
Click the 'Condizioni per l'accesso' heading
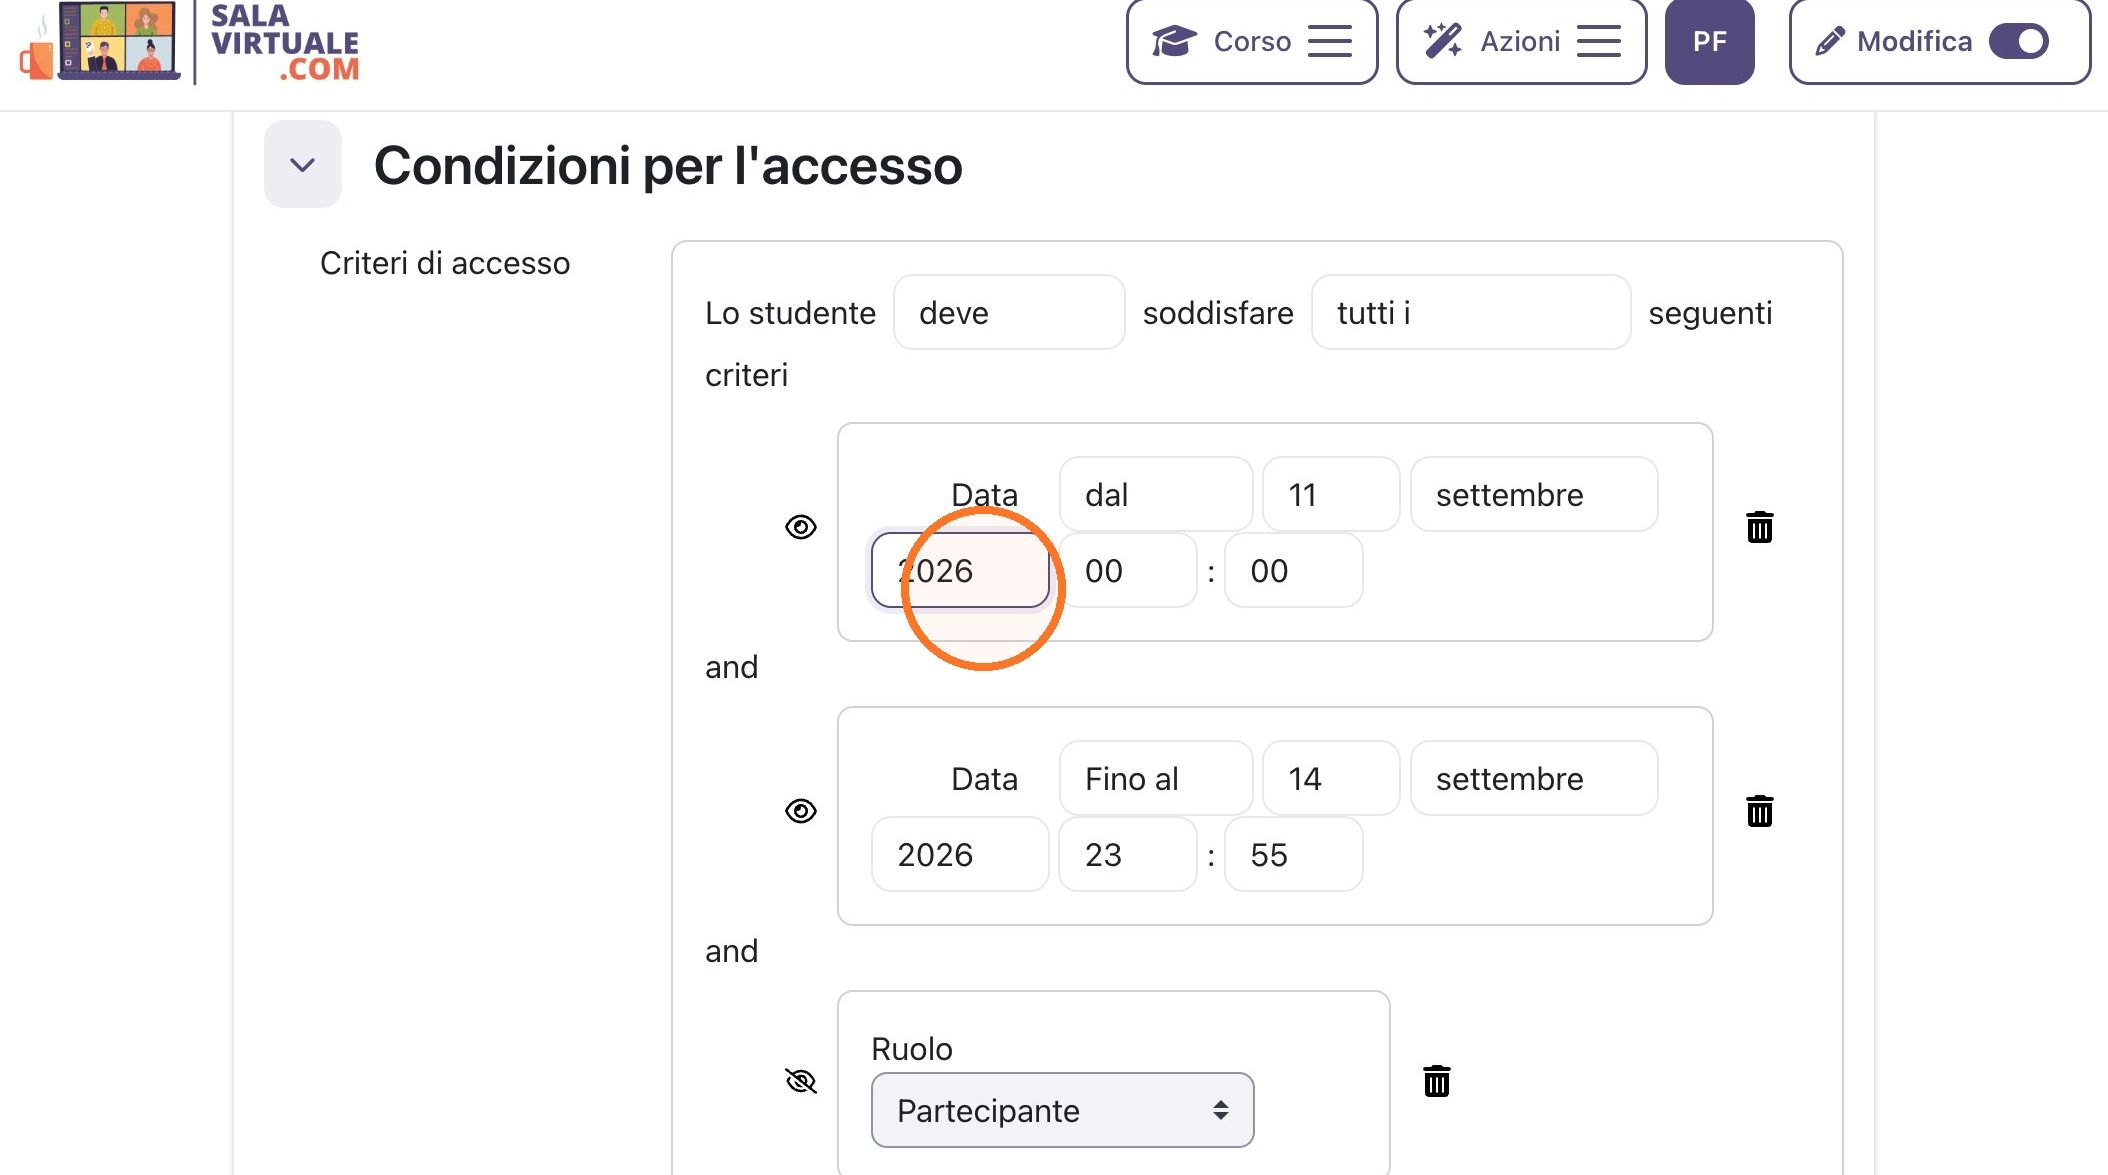point(668,166)
